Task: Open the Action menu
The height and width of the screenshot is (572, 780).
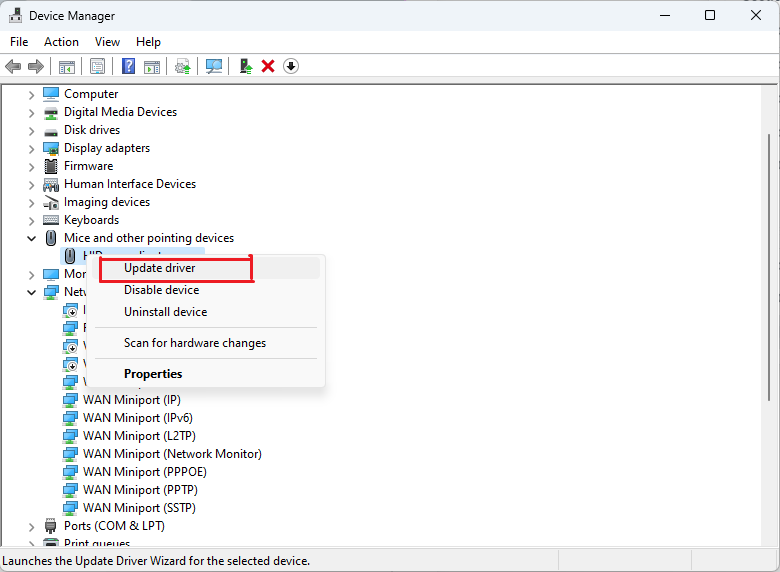Action: click(61, 42)
